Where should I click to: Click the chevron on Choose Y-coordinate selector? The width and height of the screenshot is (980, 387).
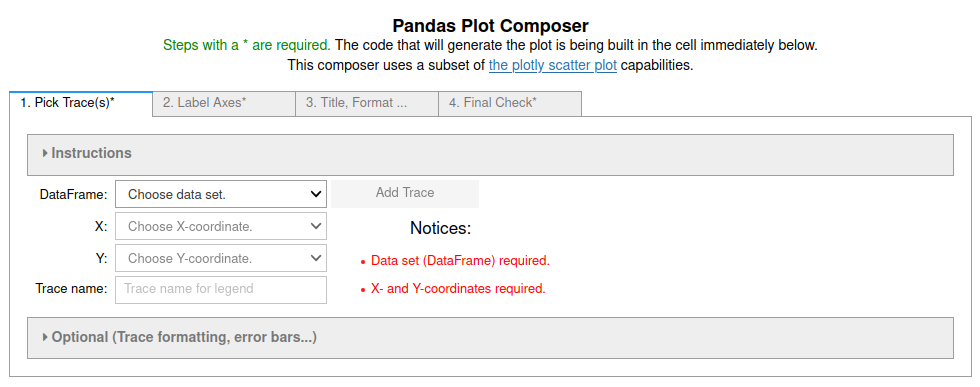[x=316, y=258]
